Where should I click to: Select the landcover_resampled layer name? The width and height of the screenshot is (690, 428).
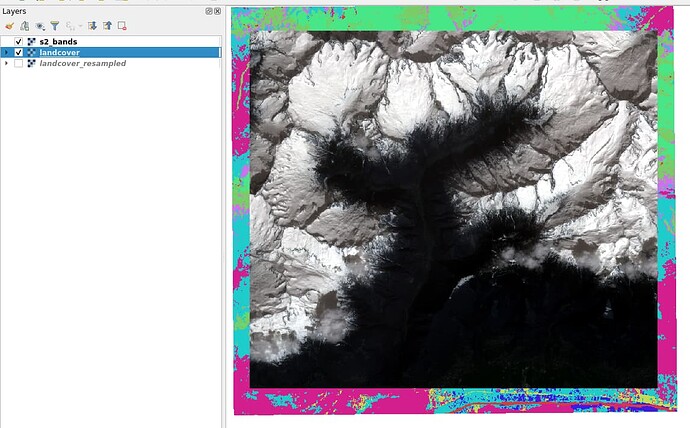coord(84,63)
